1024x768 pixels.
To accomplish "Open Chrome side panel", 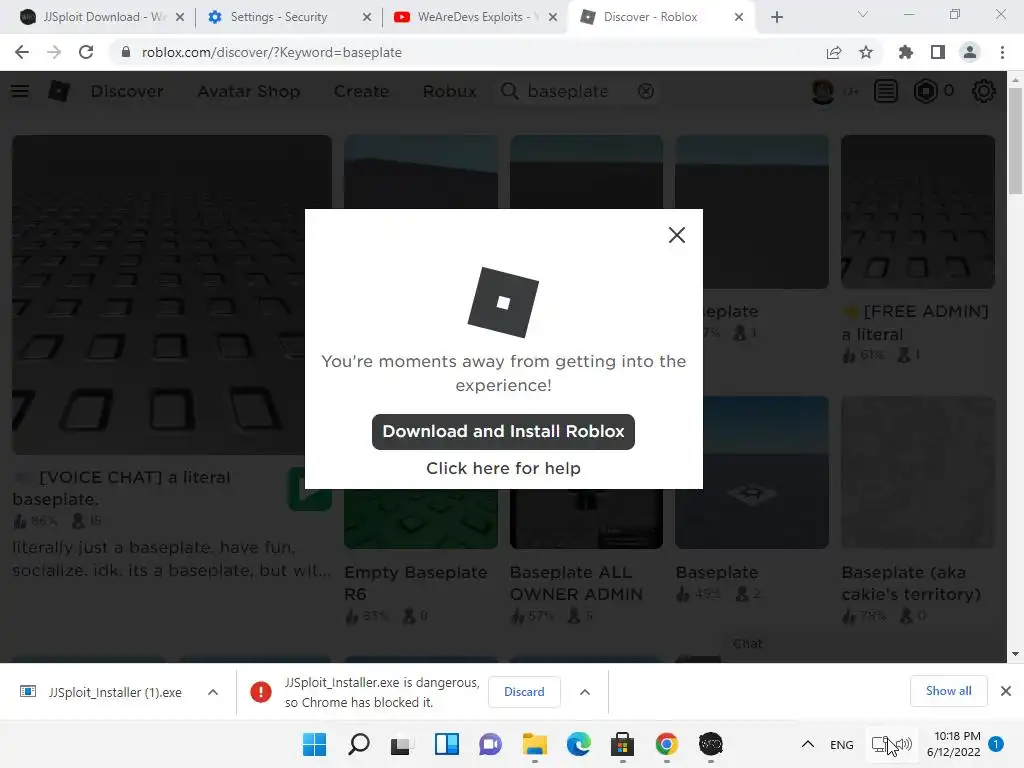I will 938,52.
